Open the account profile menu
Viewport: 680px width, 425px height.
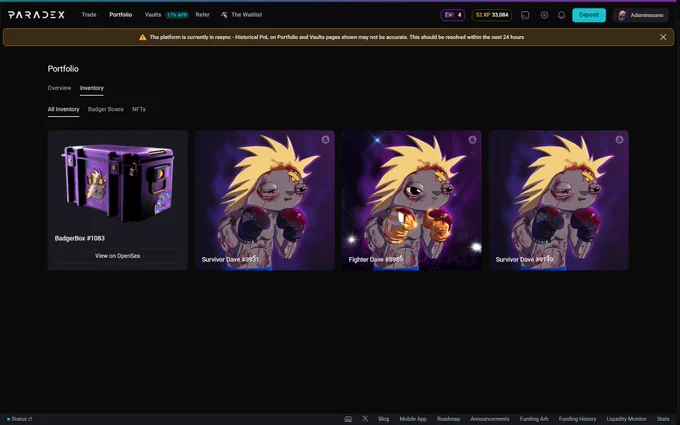641,15
